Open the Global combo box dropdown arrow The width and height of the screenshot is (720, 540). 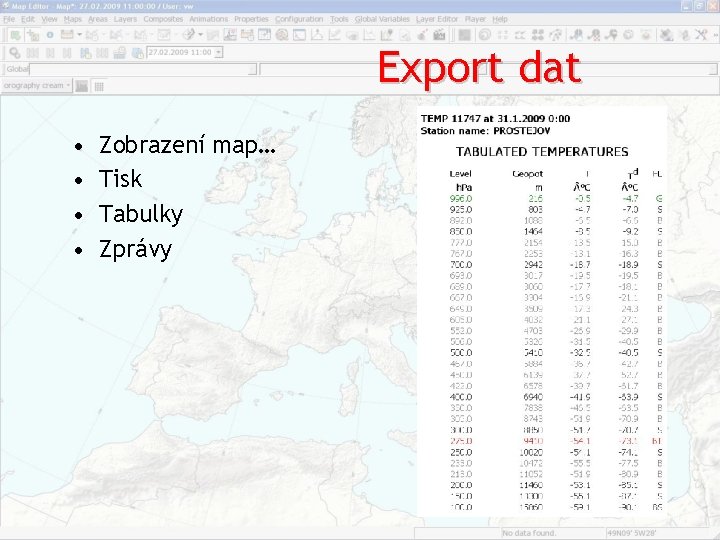[252, 69]
